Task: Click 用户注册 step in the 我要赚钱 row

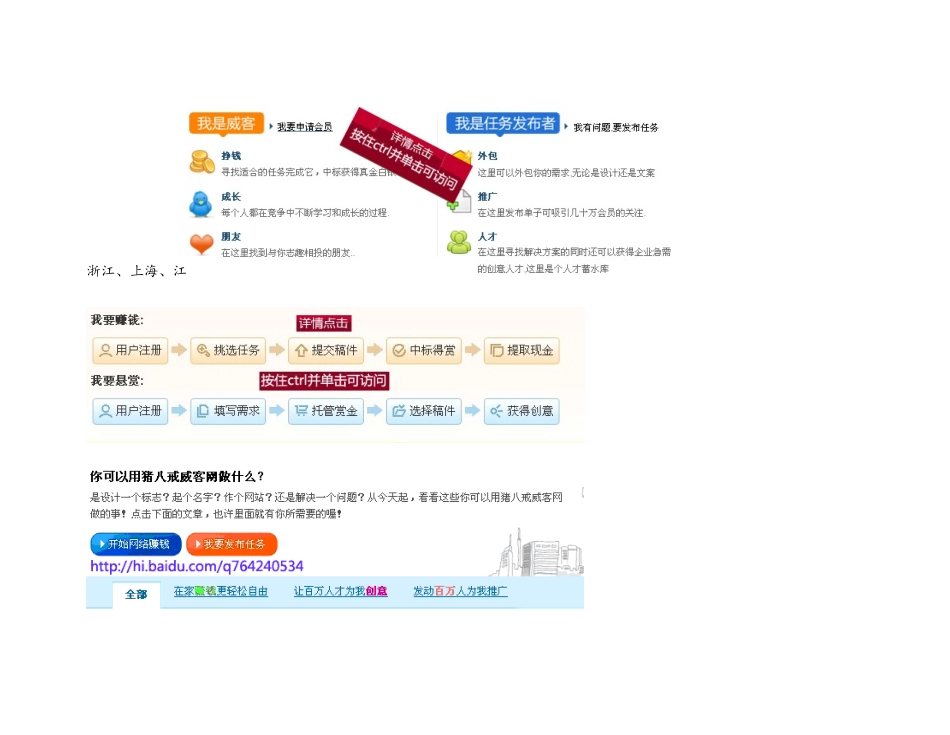Action: coord(130,350)
